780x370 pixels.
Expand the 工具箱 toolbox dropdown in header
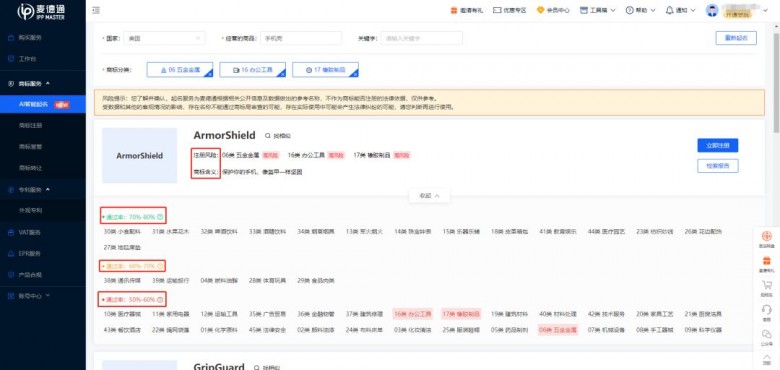click(x=612, y=10)
